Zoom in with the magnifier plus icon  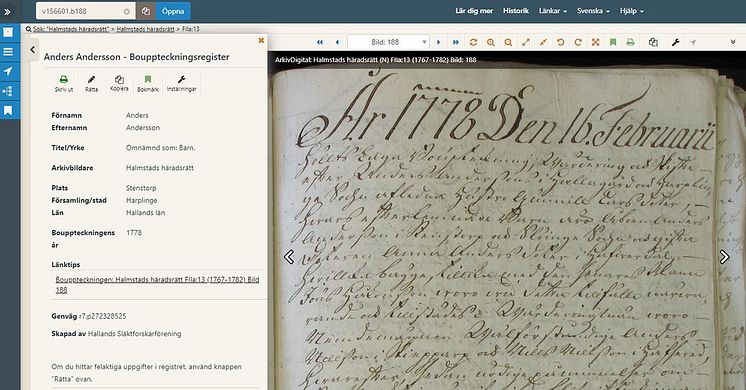(491, 42)
